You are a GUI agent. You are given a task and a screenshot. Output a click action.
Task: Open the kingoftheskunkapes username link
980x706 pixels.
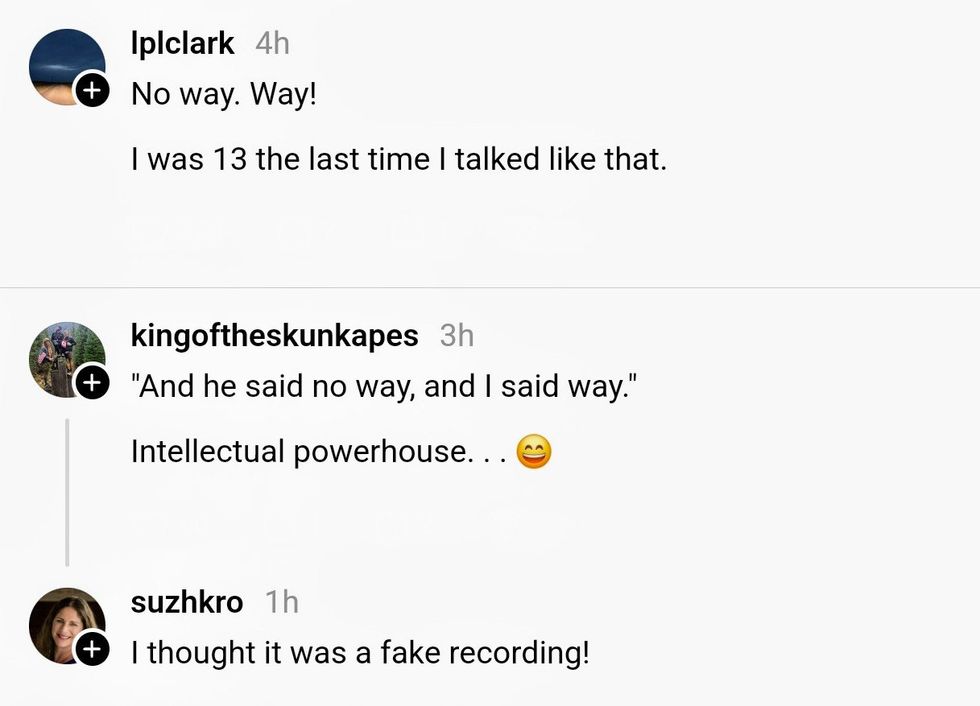274,335
